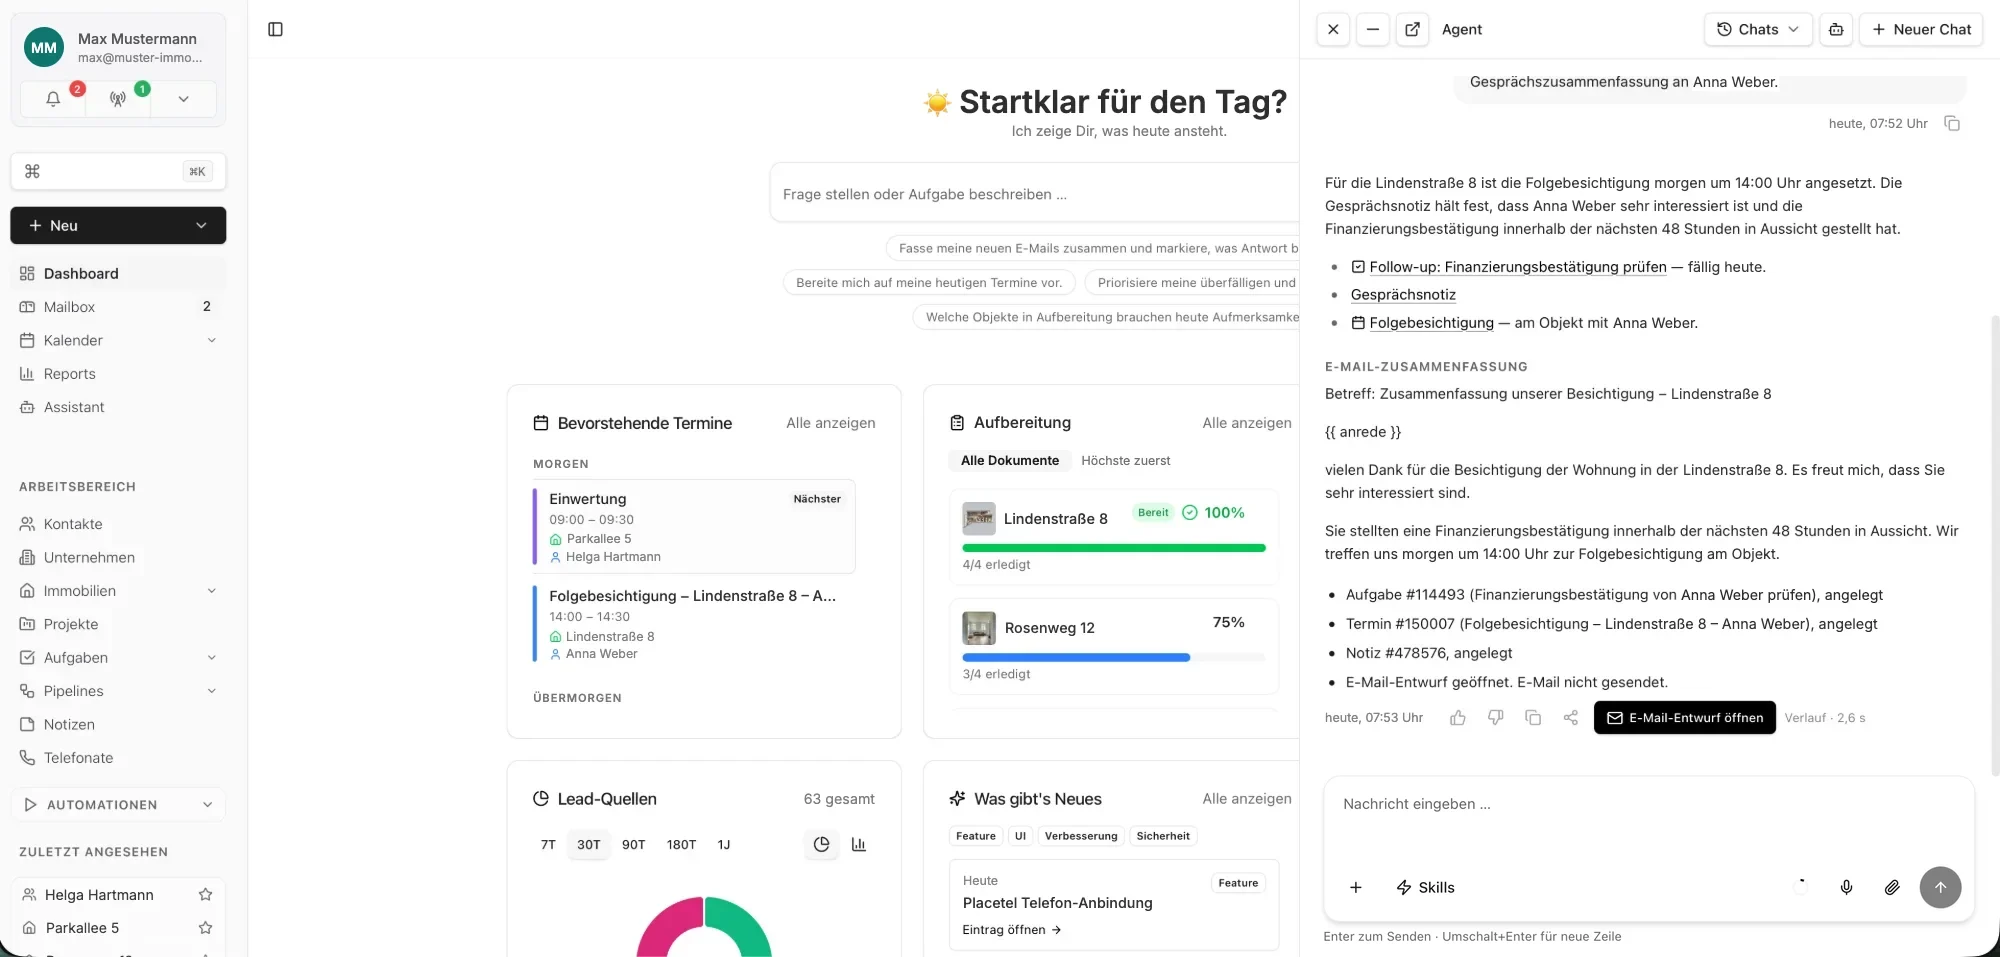Toggle the sidebar panel icon
This screenshot has height=957, width=2000.
click(276, 29)
